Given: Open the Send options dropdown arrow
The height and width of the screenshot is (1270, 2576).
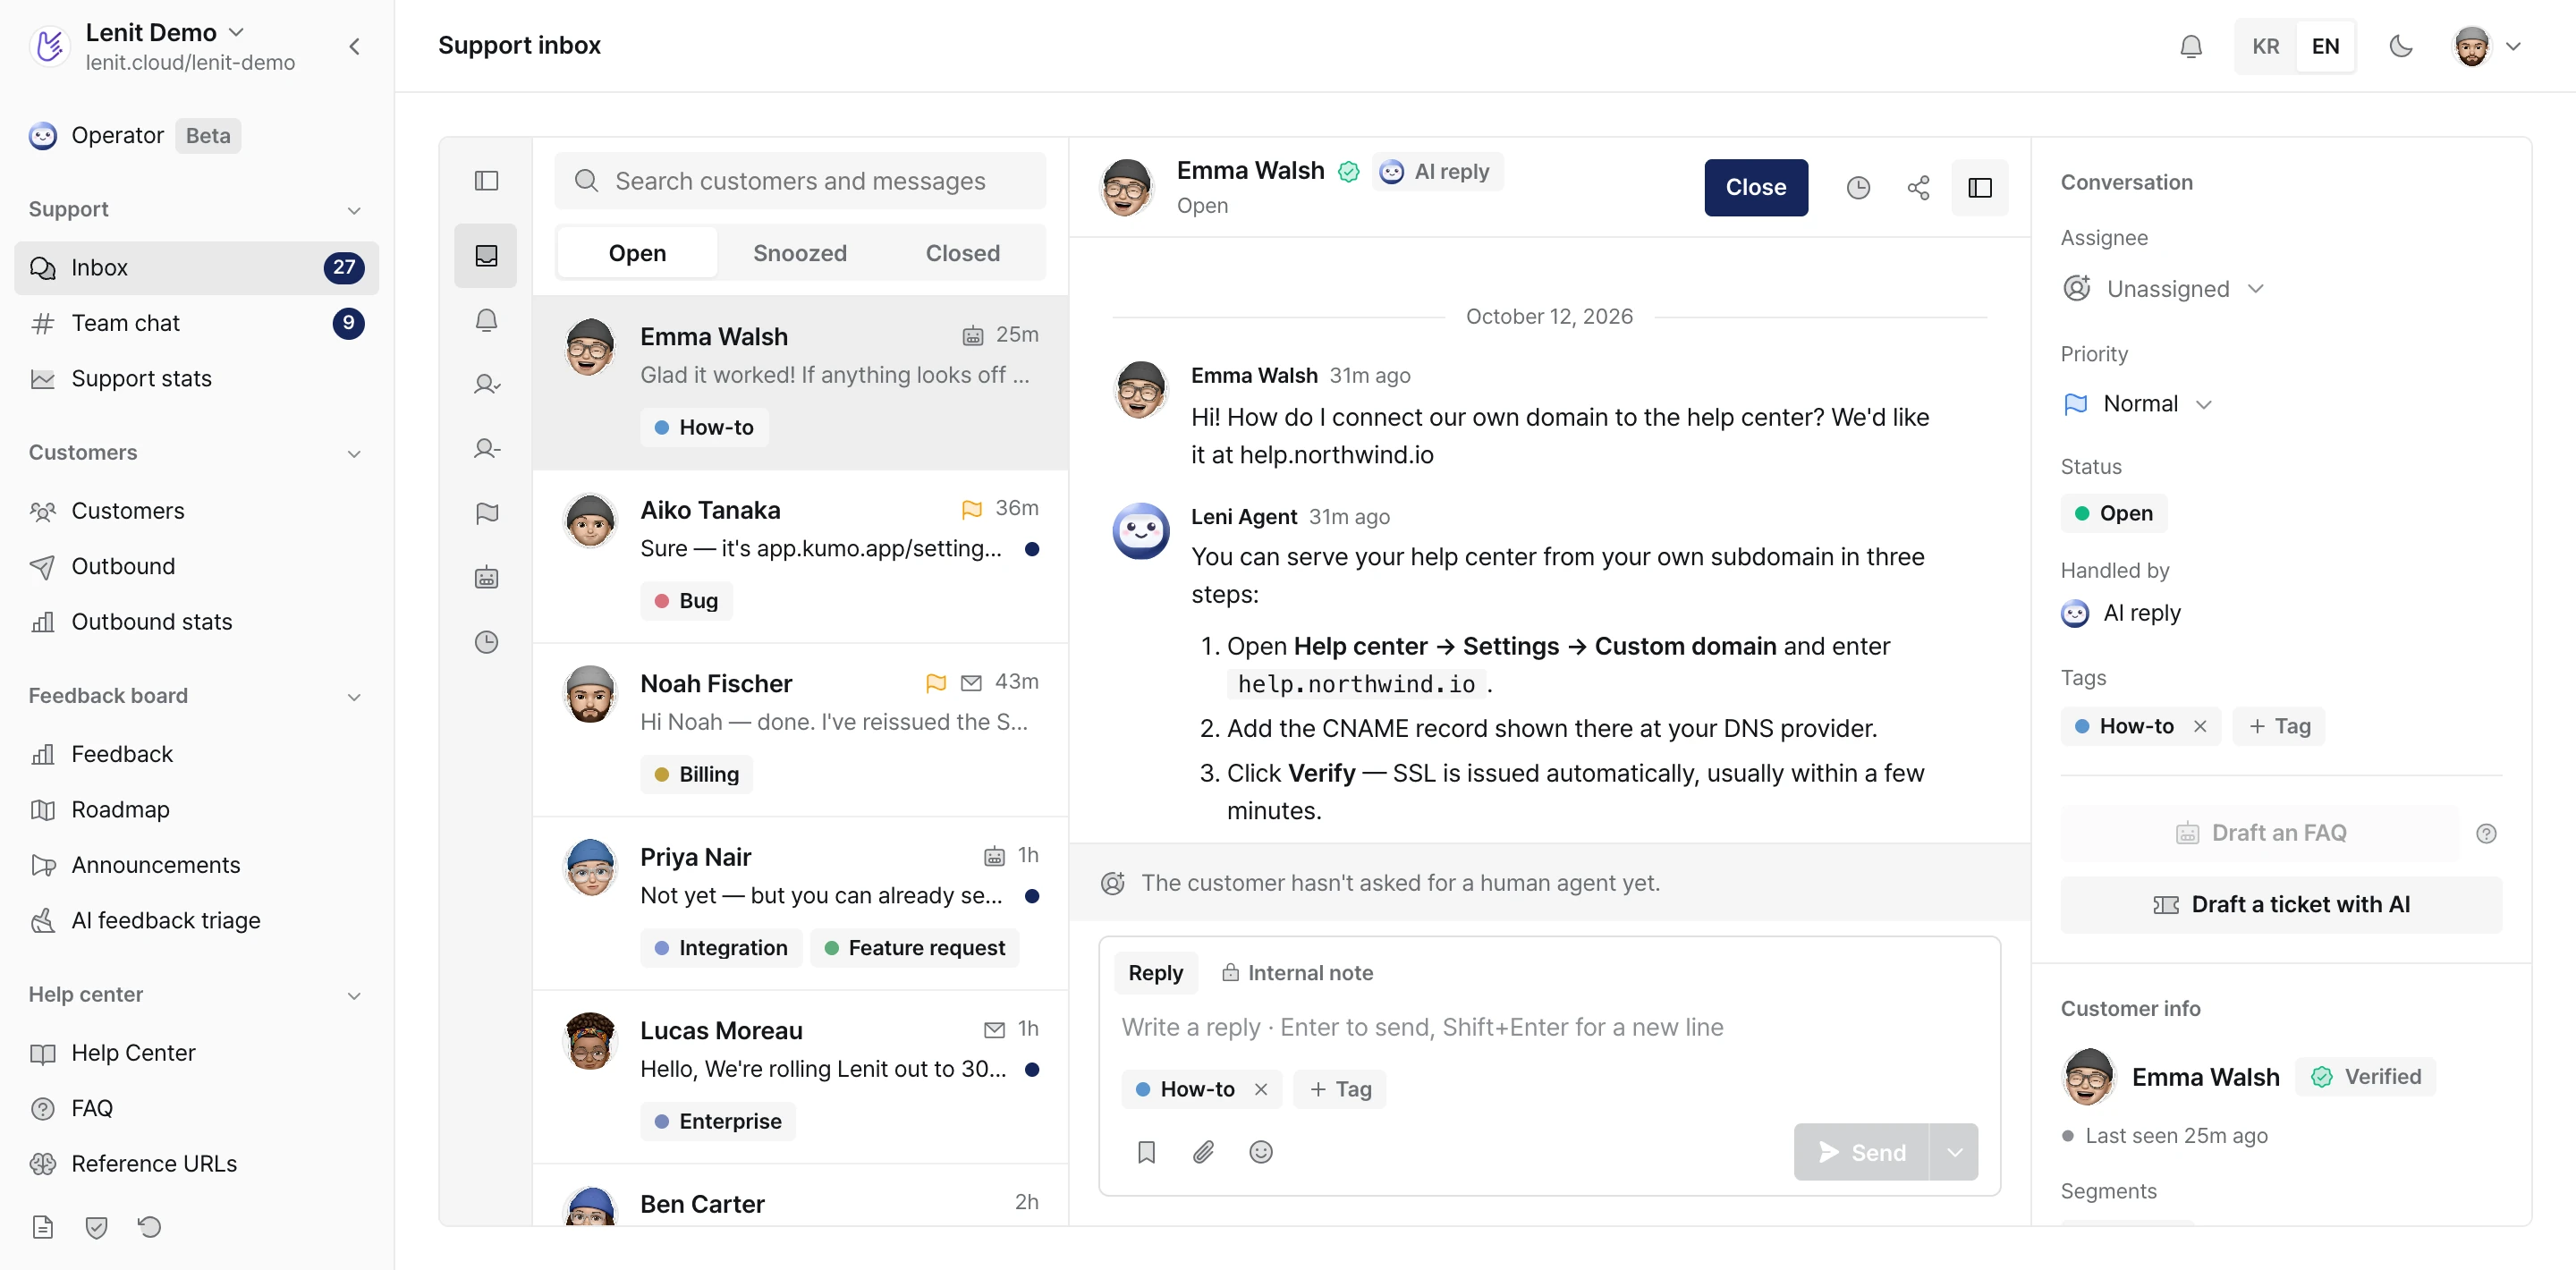Looking at the screenshot, I should coord(1954,1152).
